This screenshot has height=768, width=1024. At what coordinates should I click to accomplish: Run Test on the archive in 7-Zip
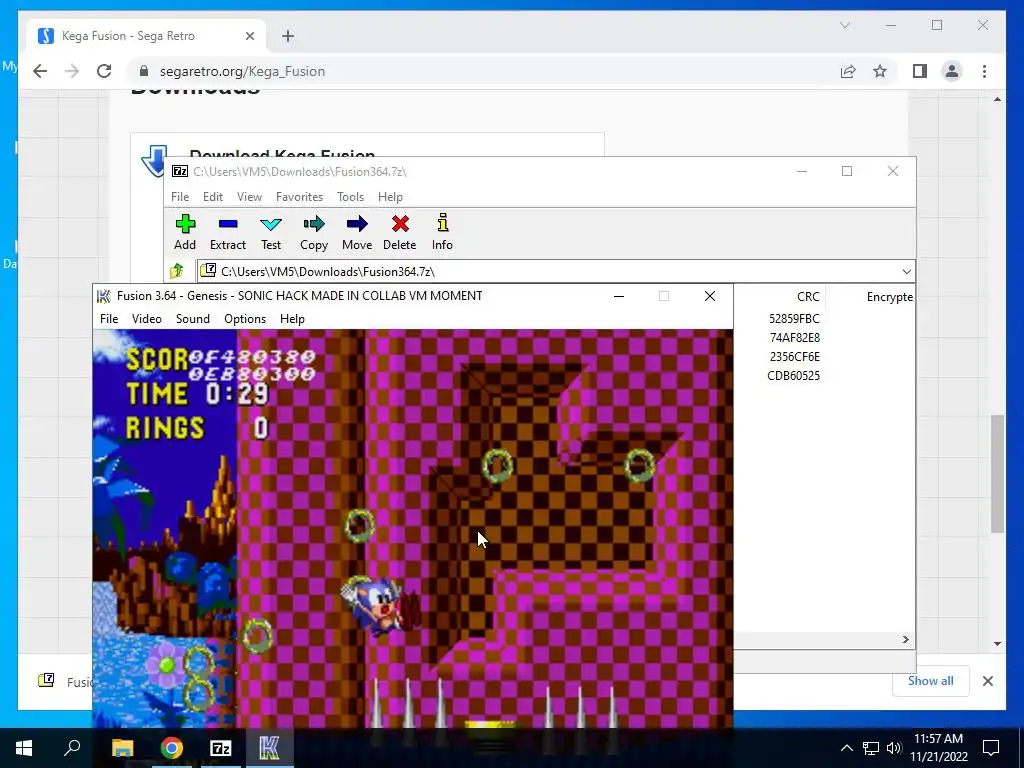pyautogui.click(x=271, y=232)
